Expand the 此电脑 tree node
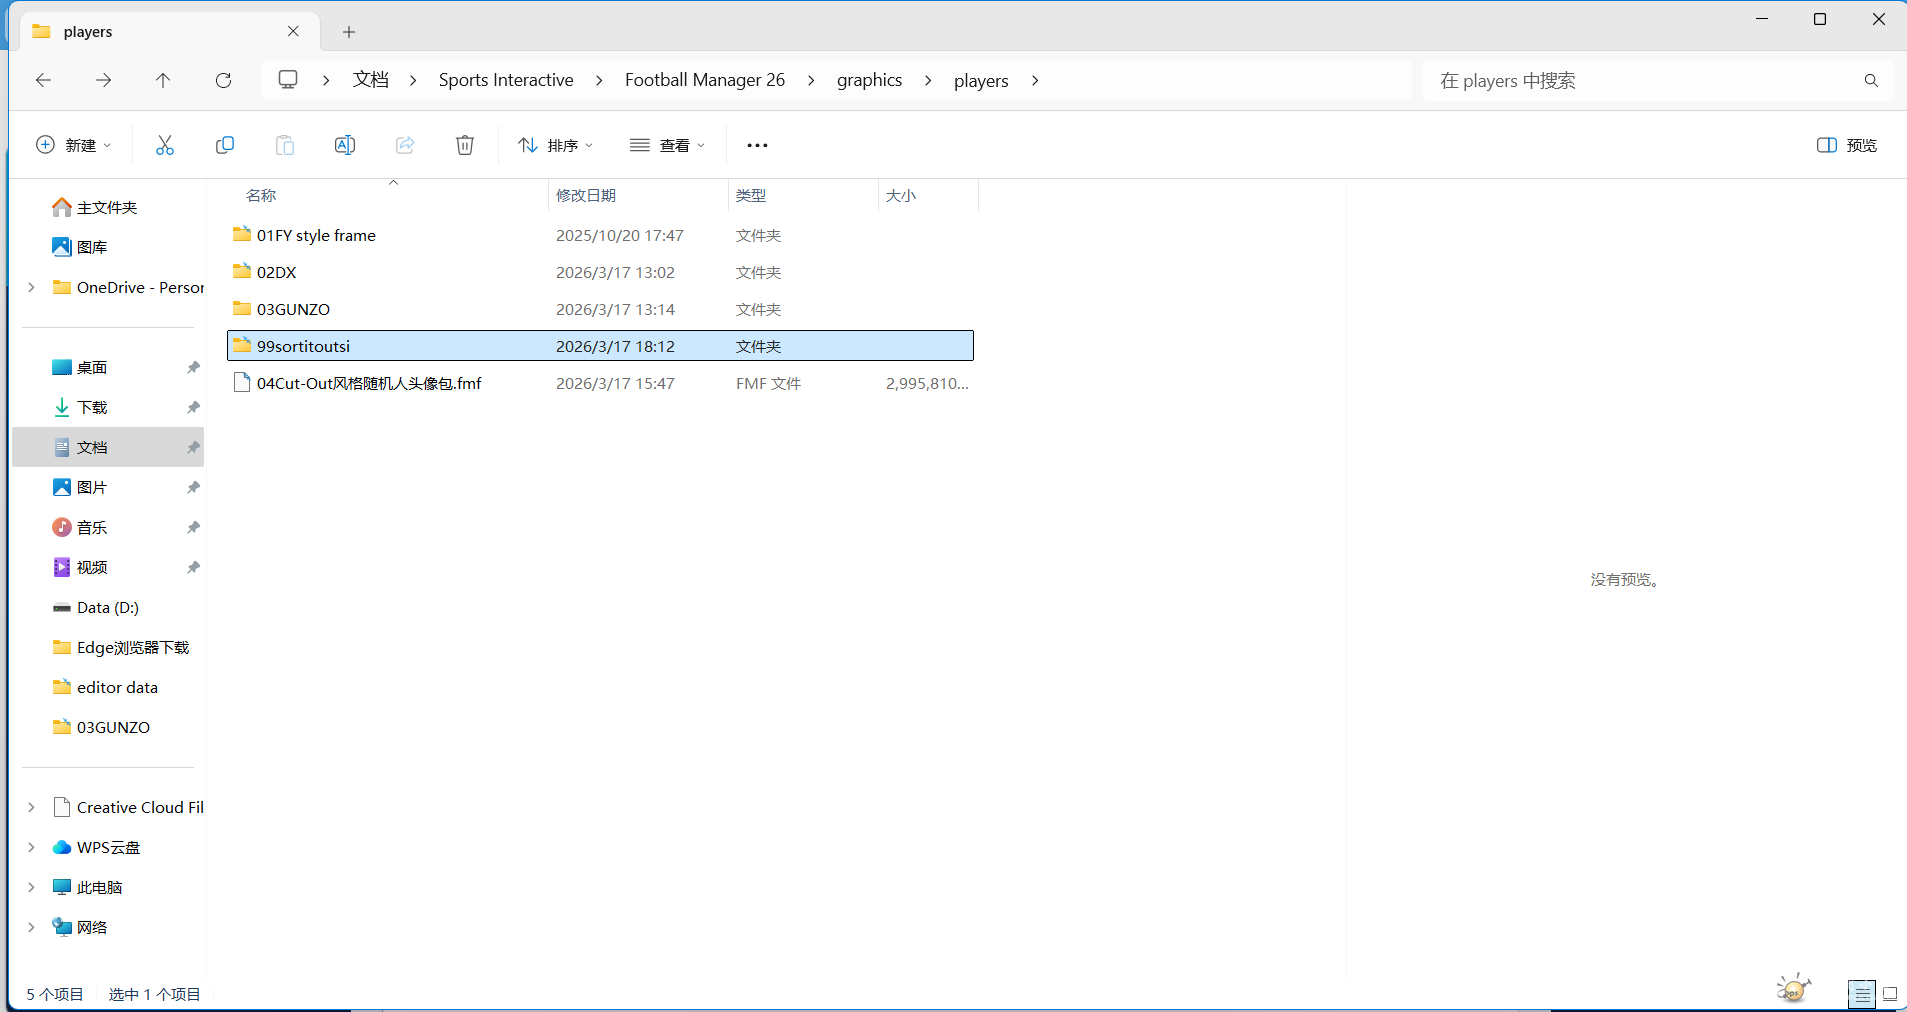The width and height of the screenshot is (1907, 1012). [x=31, y=887]
